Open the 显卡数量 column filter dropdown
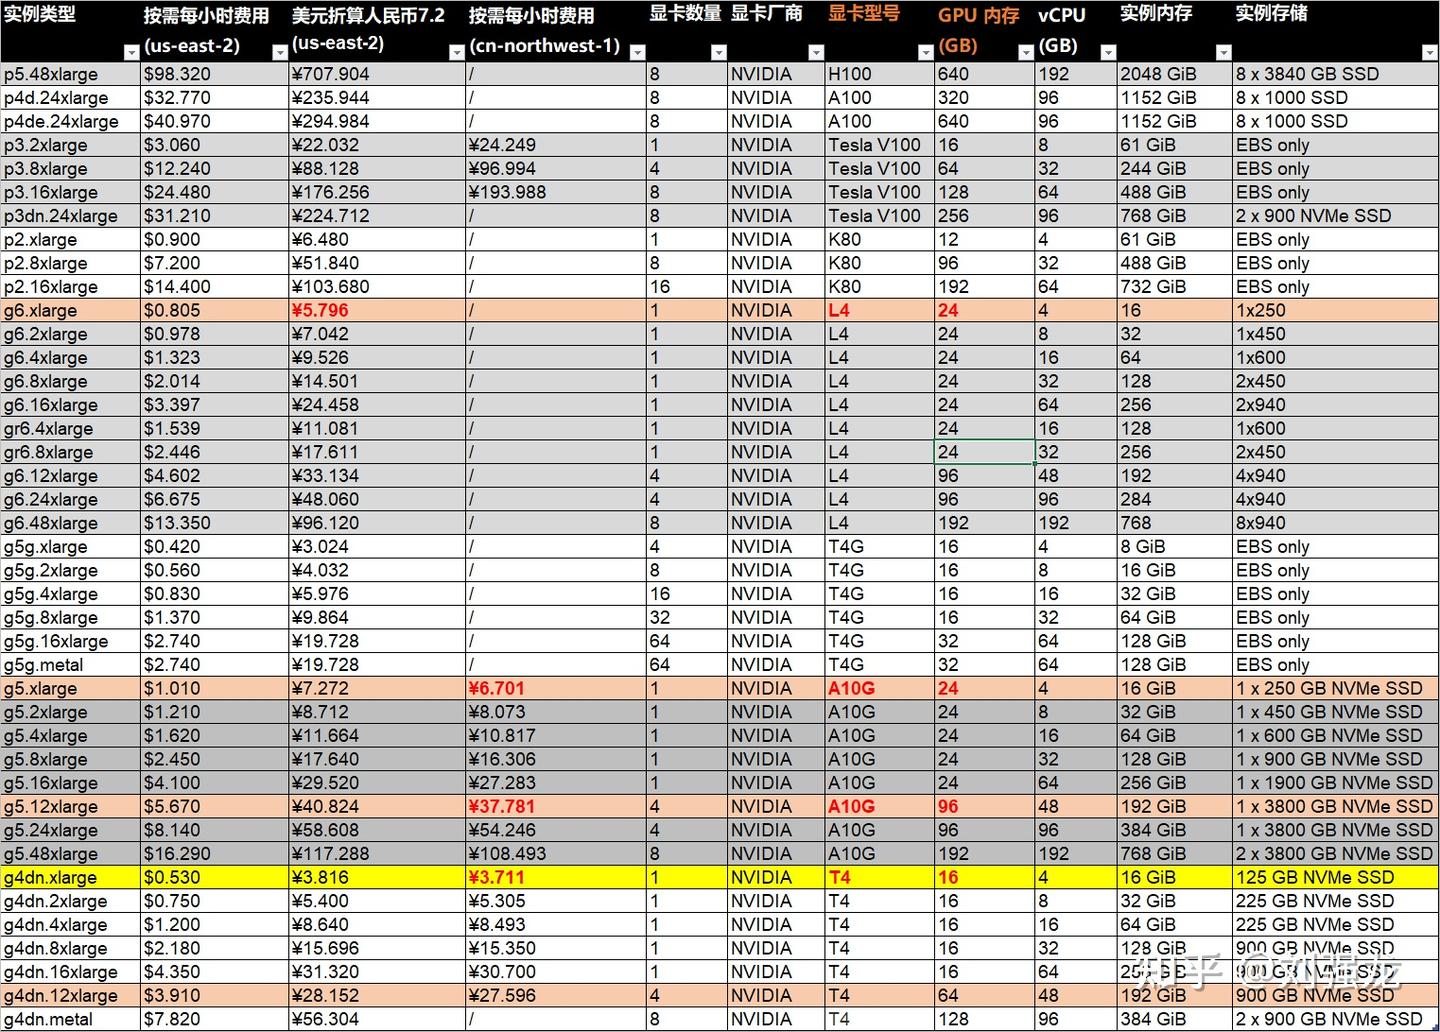Viewport: 1440px width, 1032px height. tap(717, 52)
